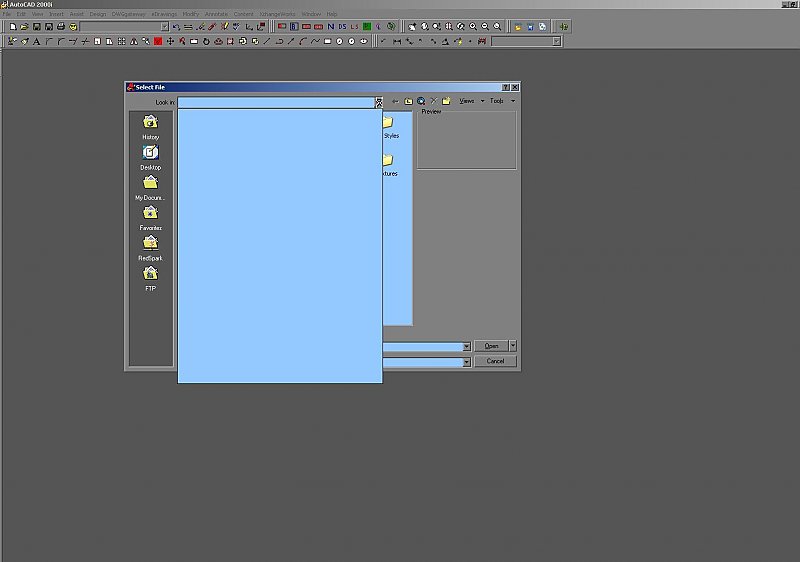Expand the File name combo box arrow

click(x=466, y=347)
